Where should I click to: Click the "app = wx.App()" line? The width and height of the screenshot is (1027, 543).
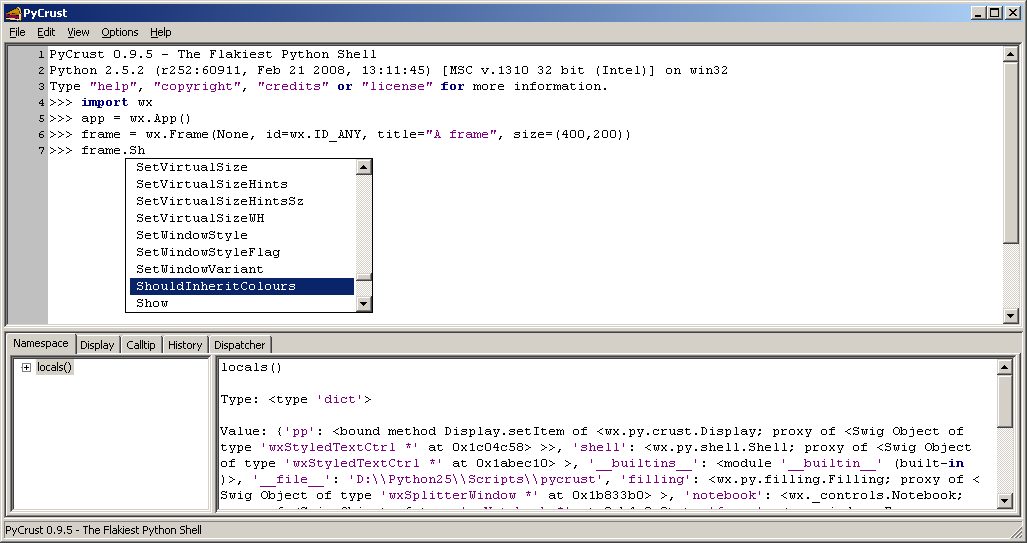(136, 119)
